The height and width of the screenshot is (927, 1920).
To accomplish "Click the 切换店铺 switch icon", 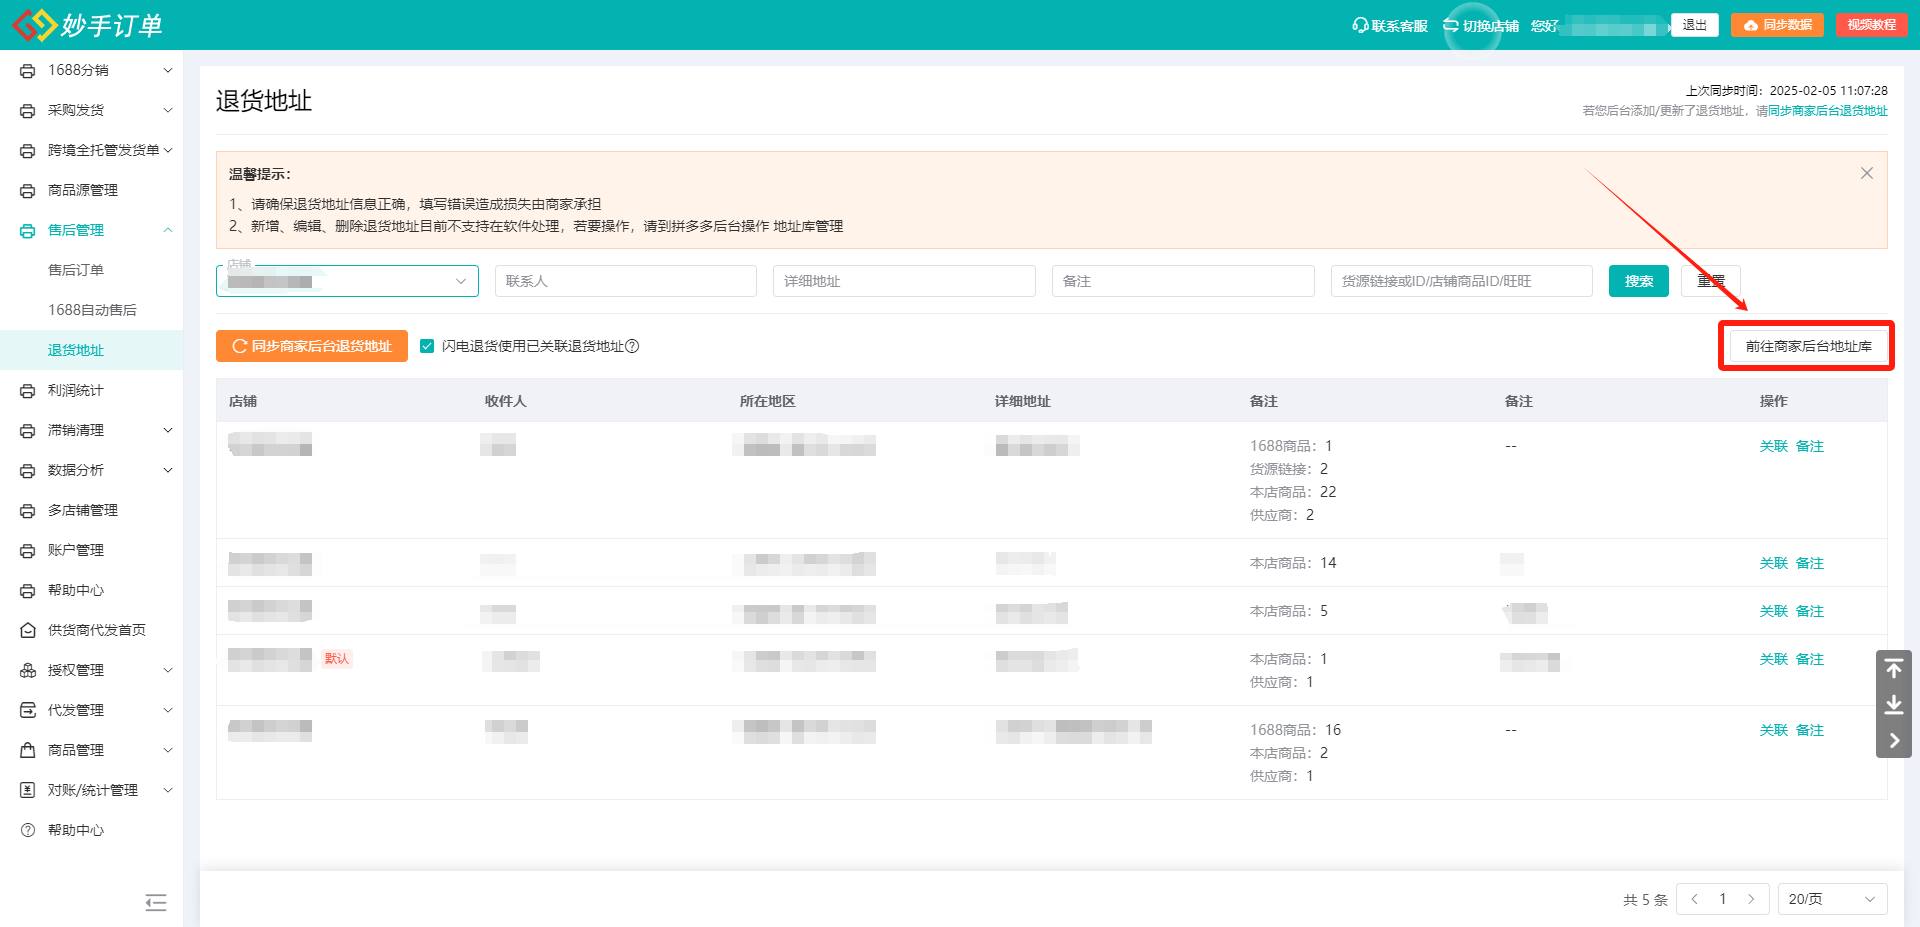I will point(1451,25).
